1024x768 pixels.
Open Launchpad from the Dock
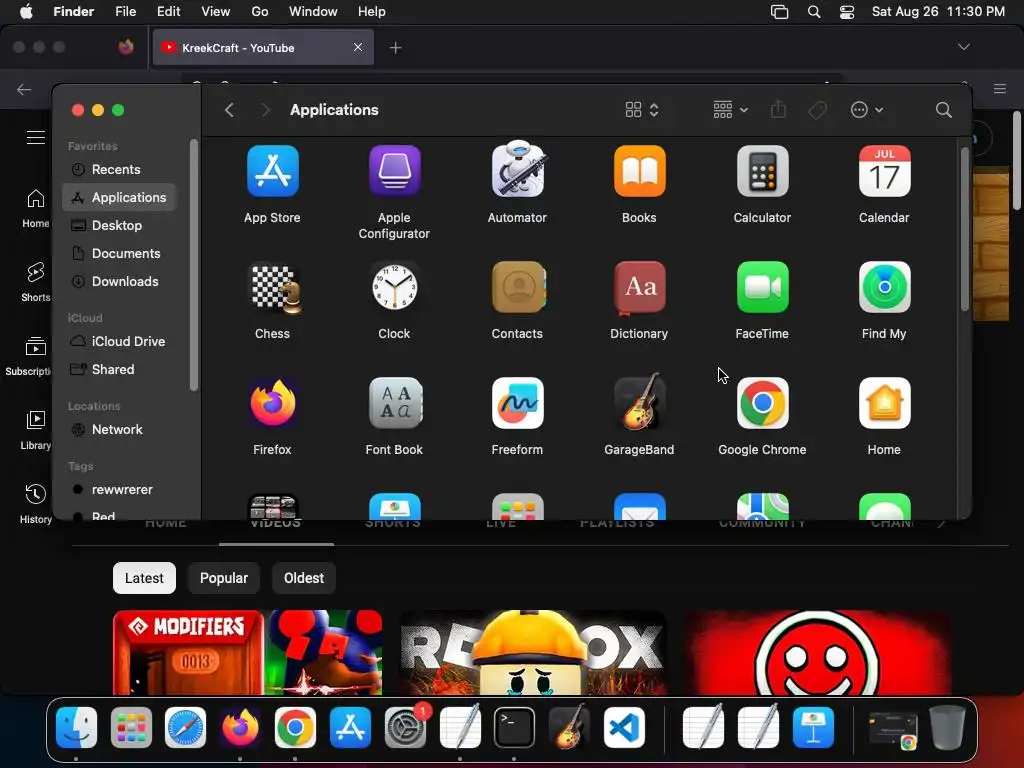(x=131, y=728)
